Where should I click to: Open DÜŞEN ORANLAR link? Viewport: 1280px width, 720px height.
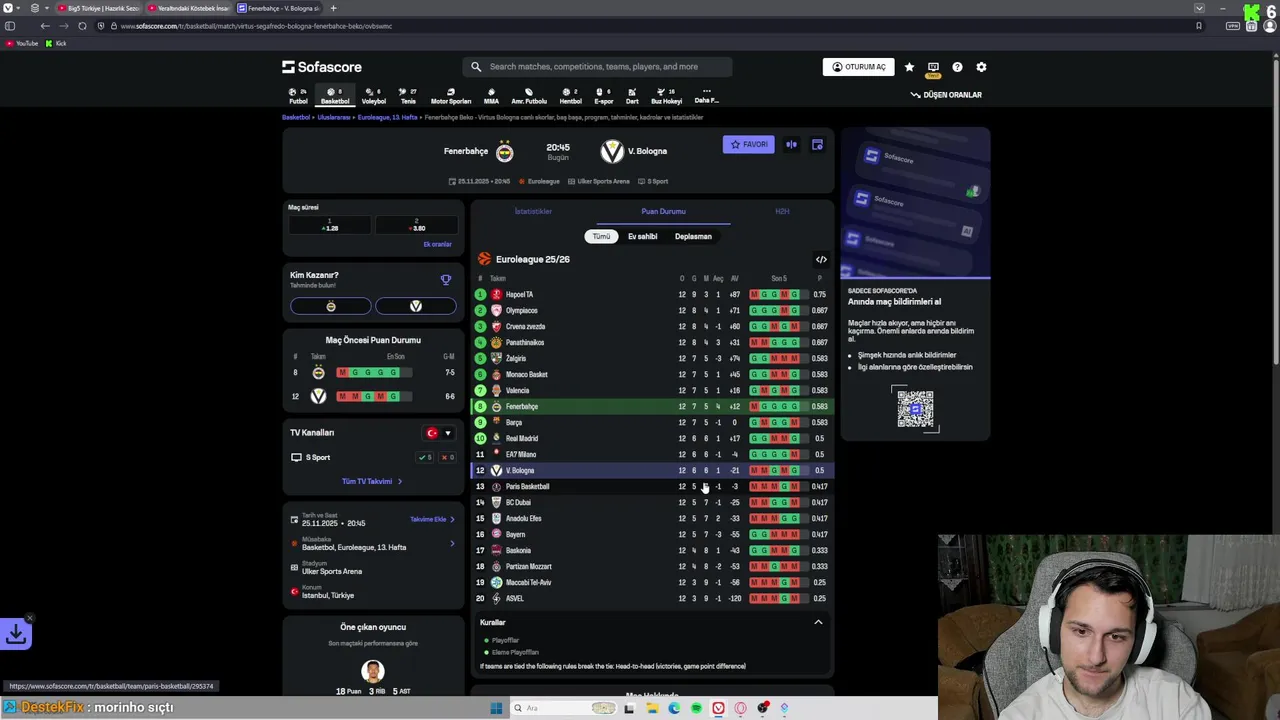coord(946,95)
